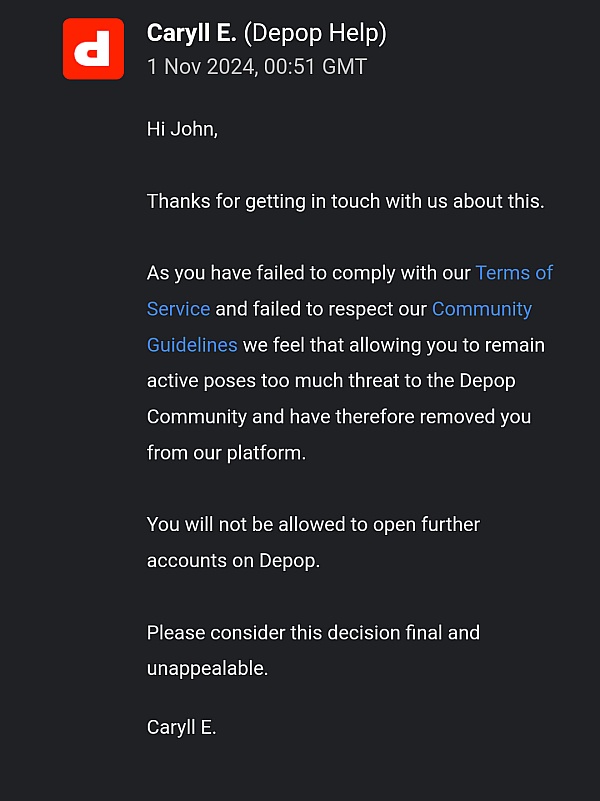Image resolution: width=600 pixels, height=801 pixels.
Task: Click the blue word "Guidelines" in the link
Action: (192, 345)
